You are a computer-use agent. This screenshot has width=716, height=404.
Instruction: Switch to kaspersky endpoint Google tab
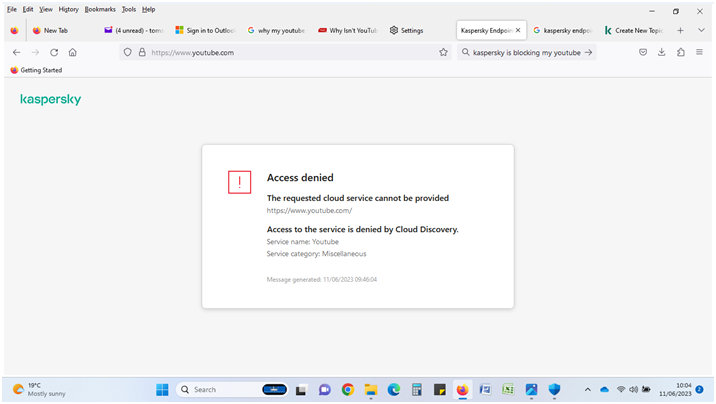563,31
